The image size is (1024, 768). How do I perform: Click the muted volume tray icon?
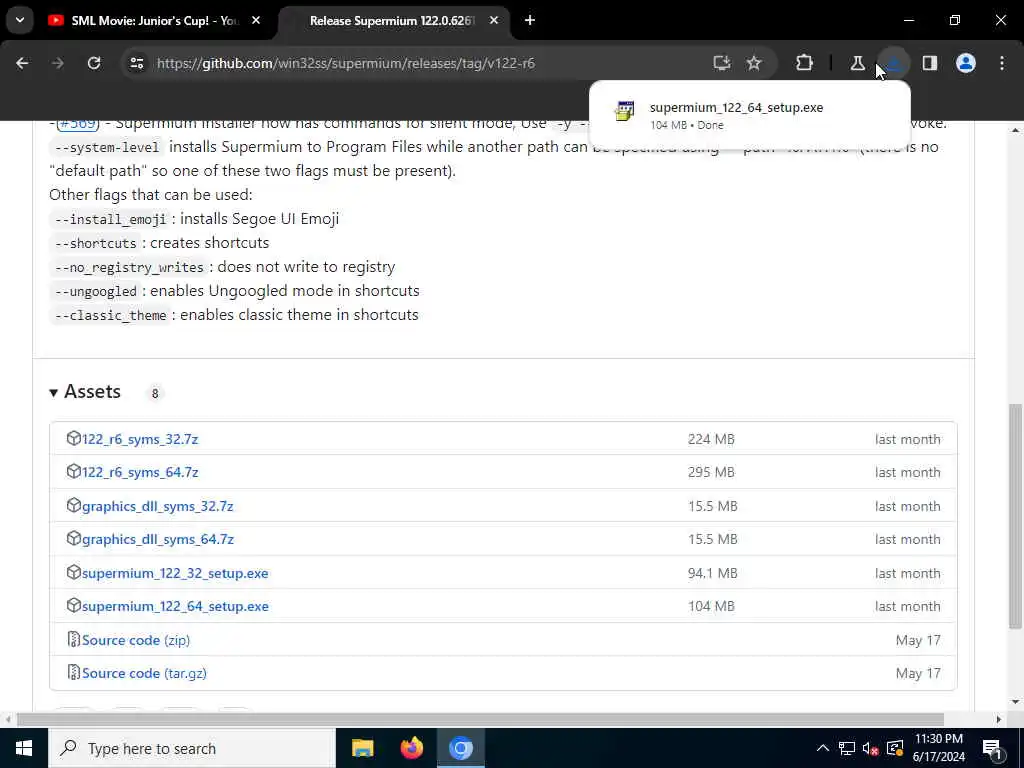[871, 748]
